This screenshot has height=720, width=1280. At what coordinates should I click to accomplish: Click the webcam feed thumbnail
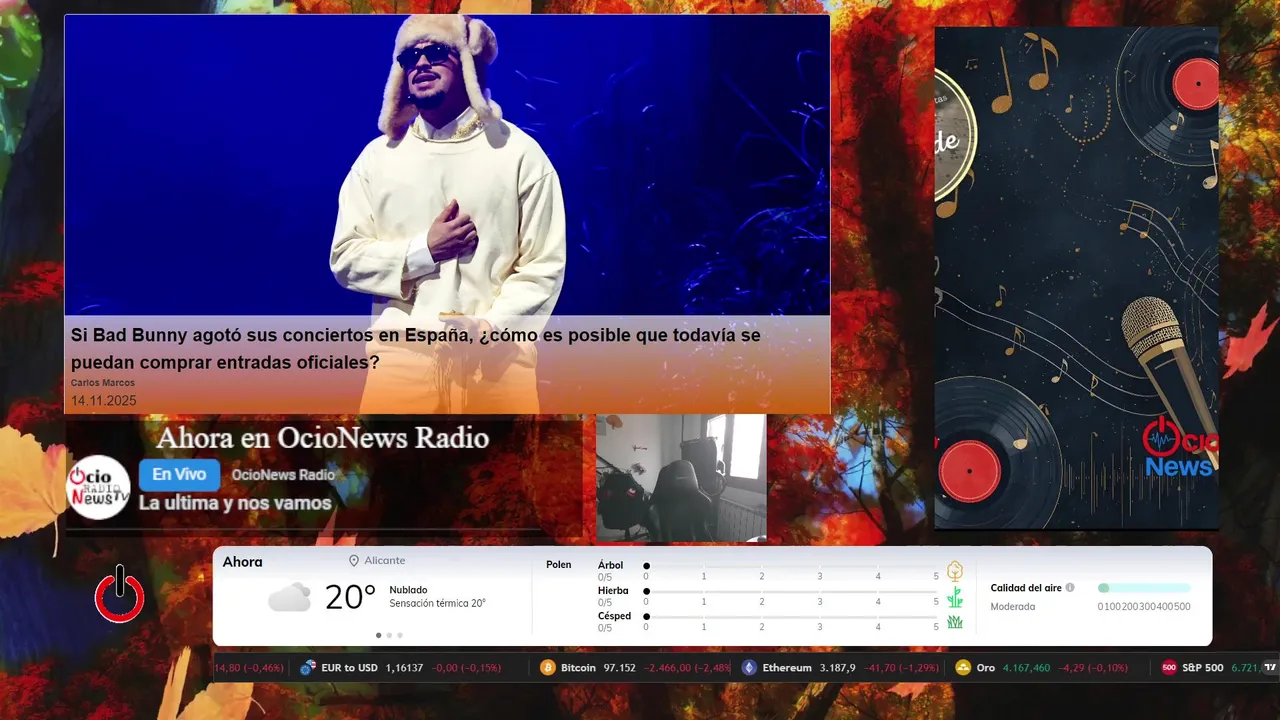681,478
